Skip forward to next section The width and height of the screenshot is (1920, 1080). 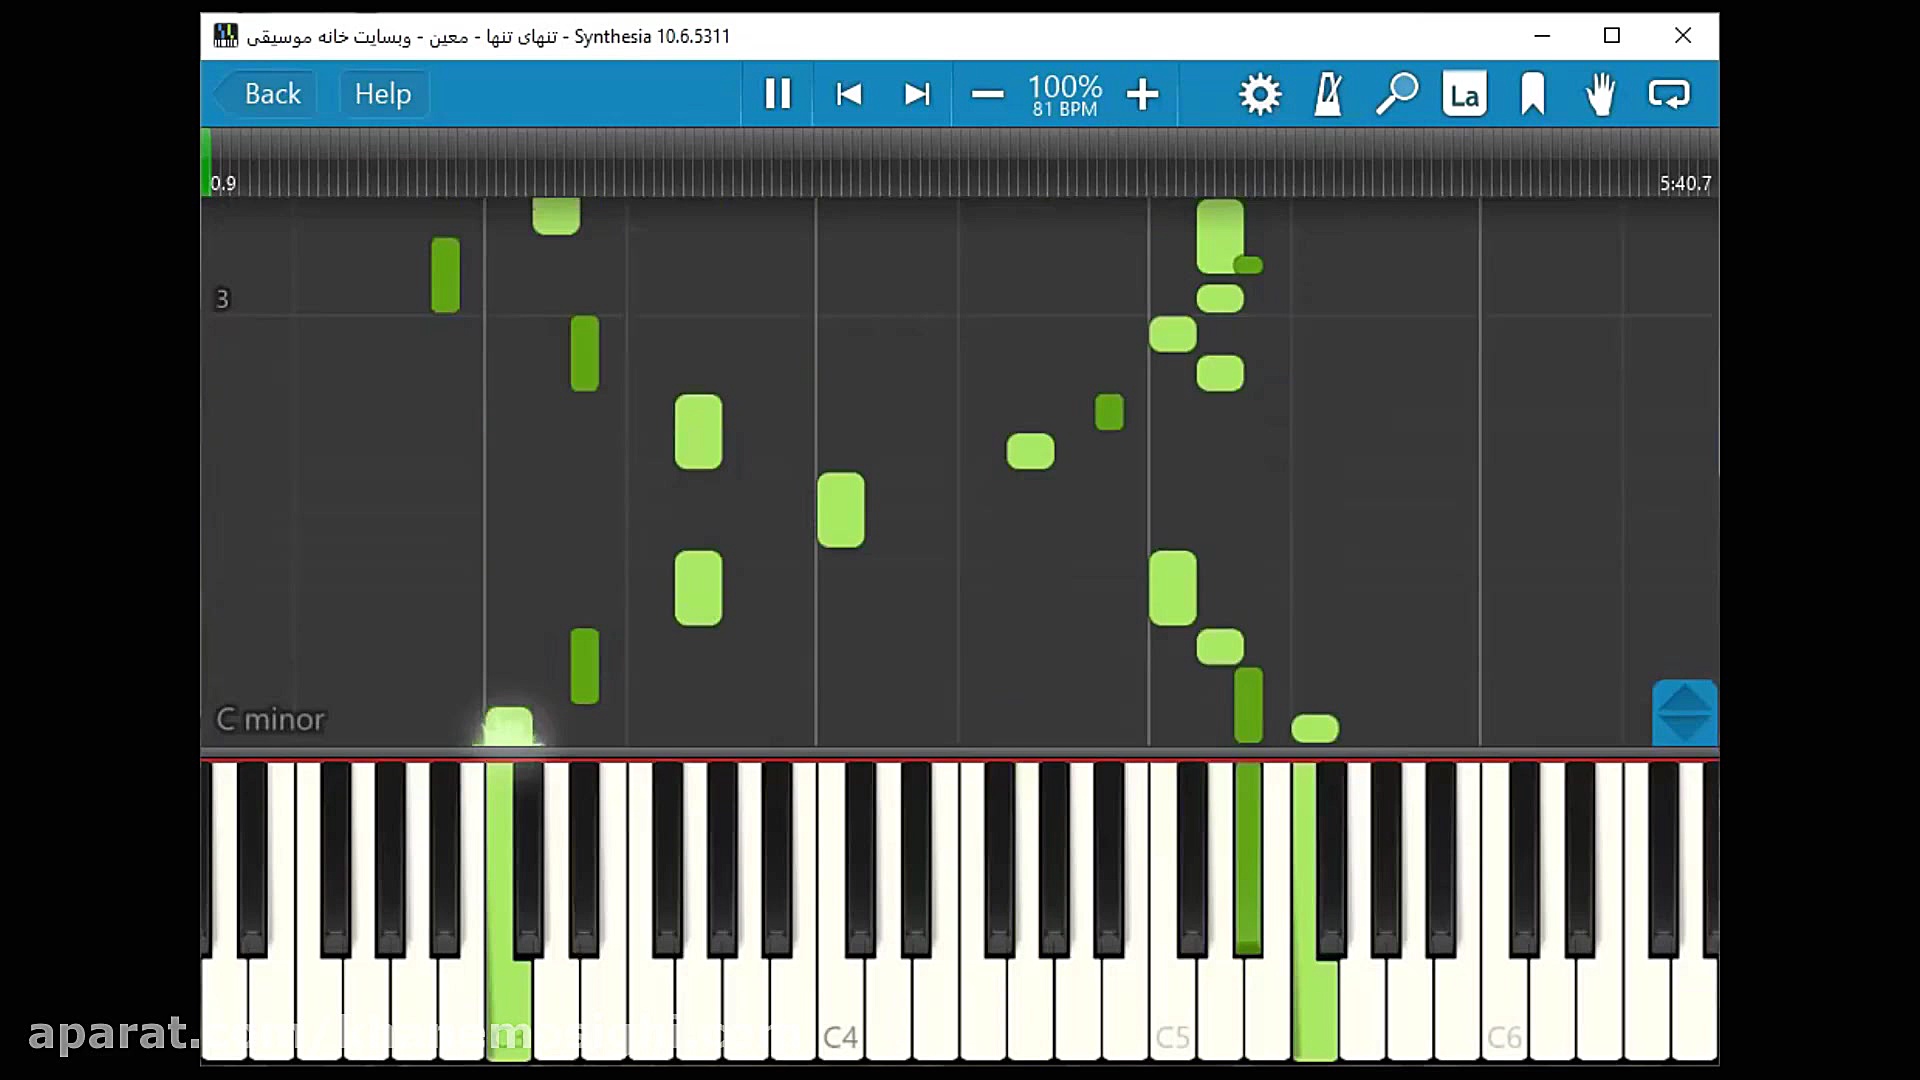[916, 94]
